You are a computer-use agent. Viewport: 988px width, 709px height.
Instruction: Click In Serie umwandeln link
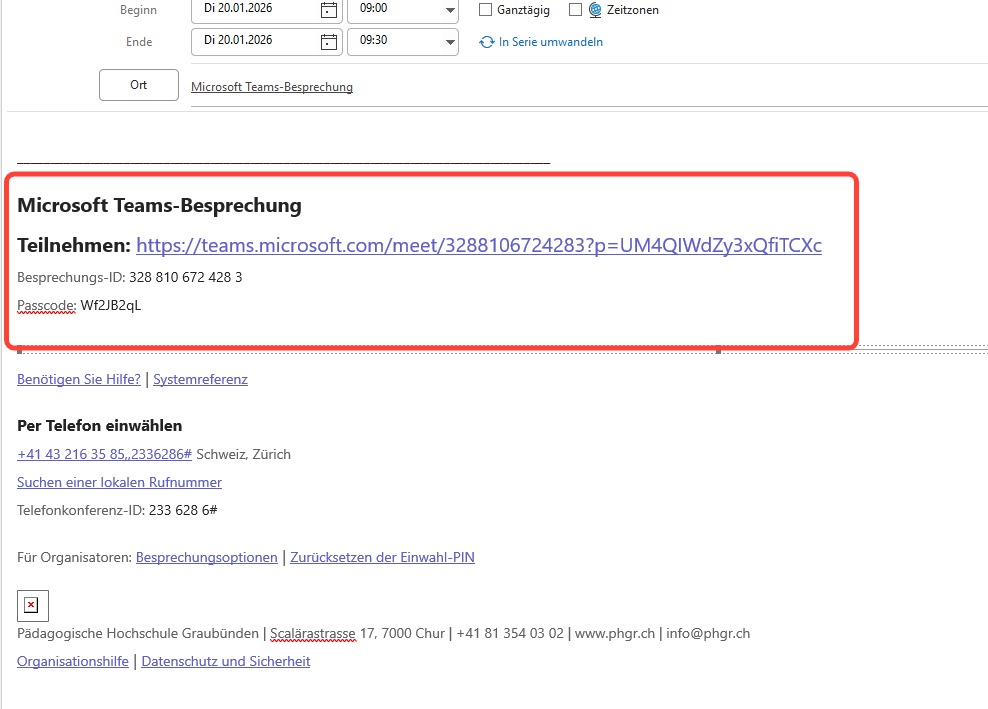(551, 42)
